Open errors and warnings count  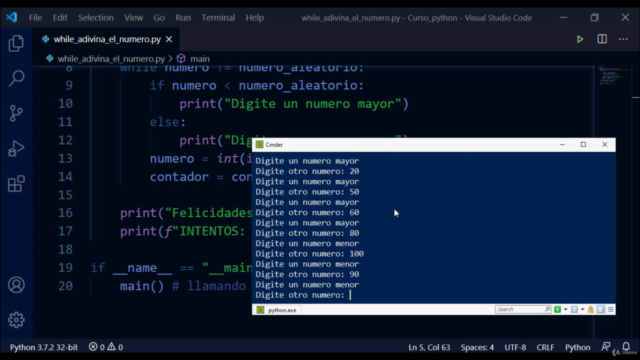[106, 347]
